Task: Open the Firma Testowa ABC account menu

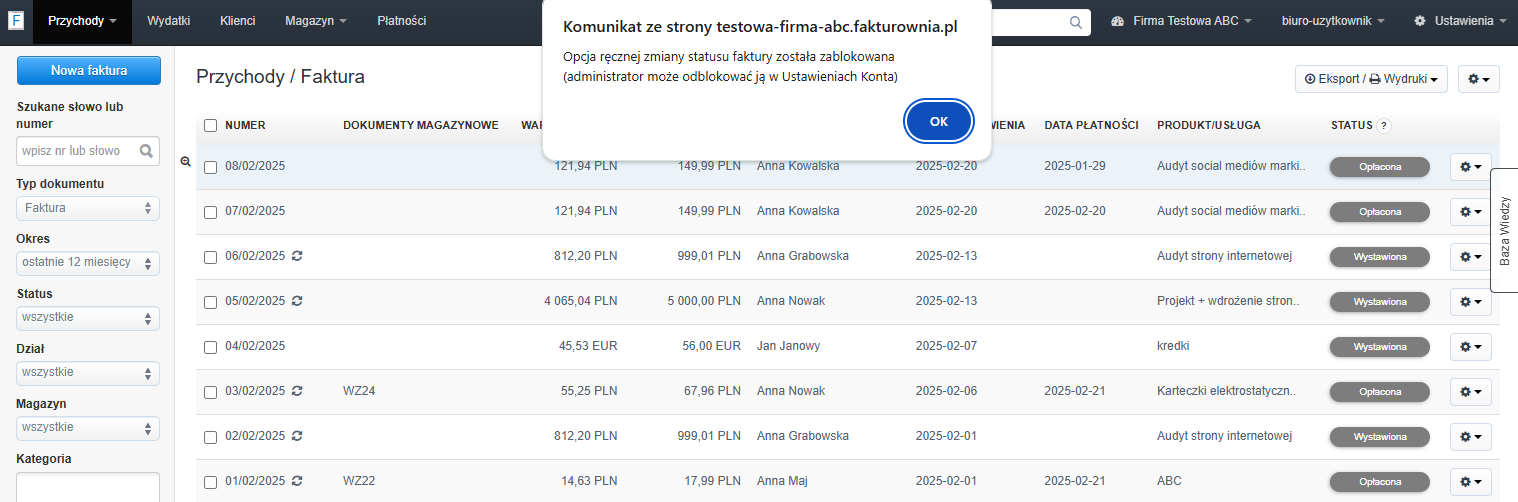Action: (1181, 21)
